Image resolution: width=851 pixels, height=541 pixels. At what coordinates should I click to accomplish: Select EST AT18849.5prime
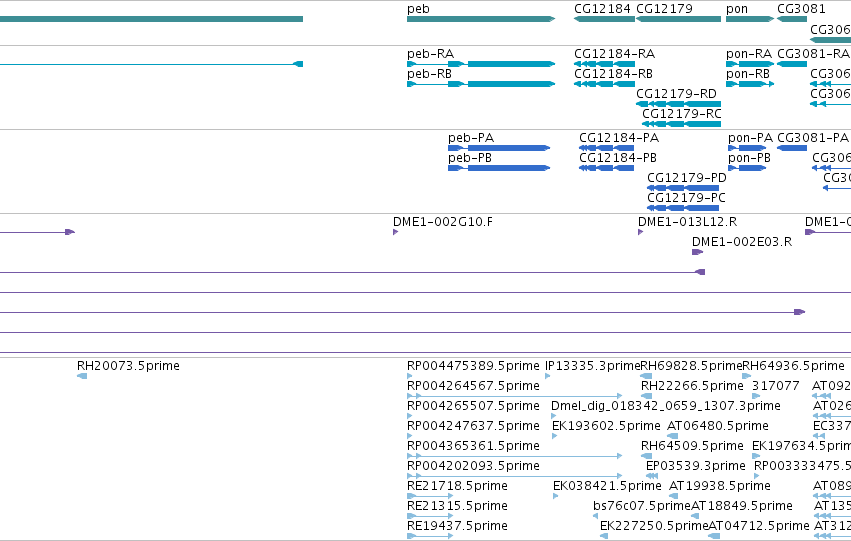695,517
